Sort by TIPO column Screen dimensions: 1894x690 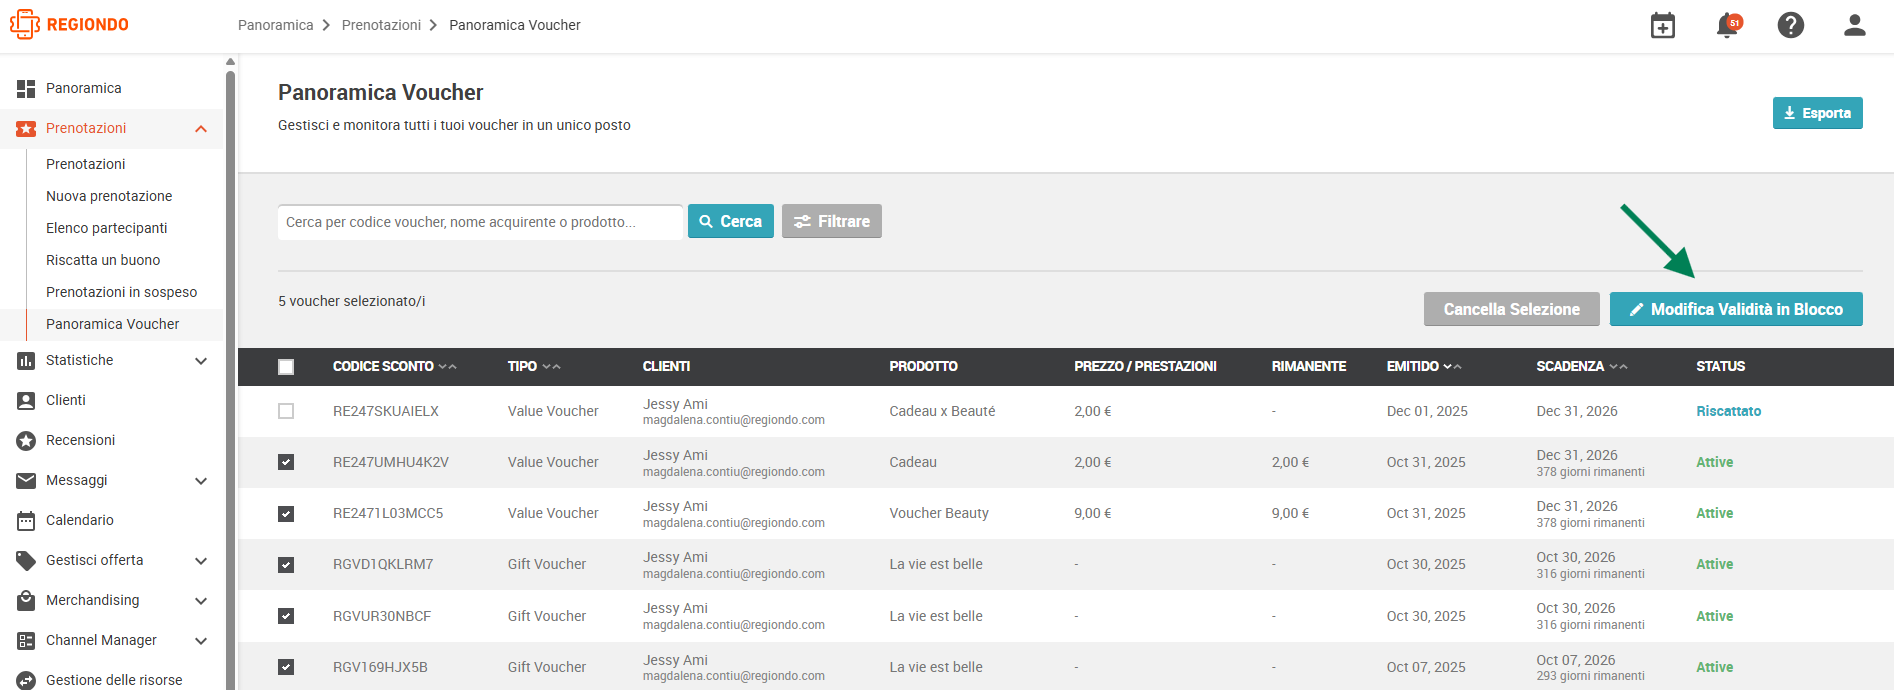[x=534, y=367]
